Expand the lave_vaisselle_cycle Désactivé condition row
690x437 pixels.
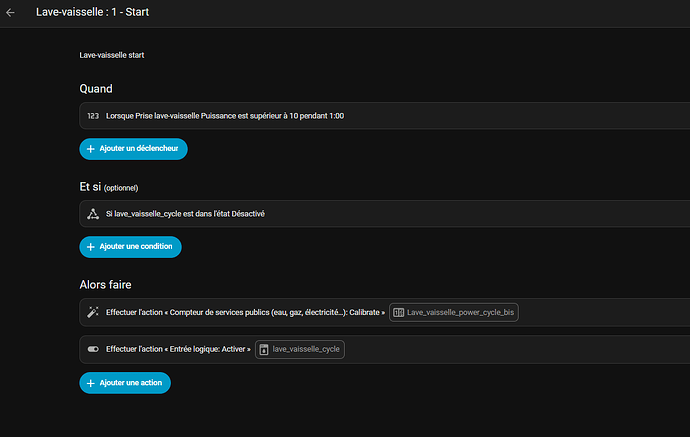point(385,214)
